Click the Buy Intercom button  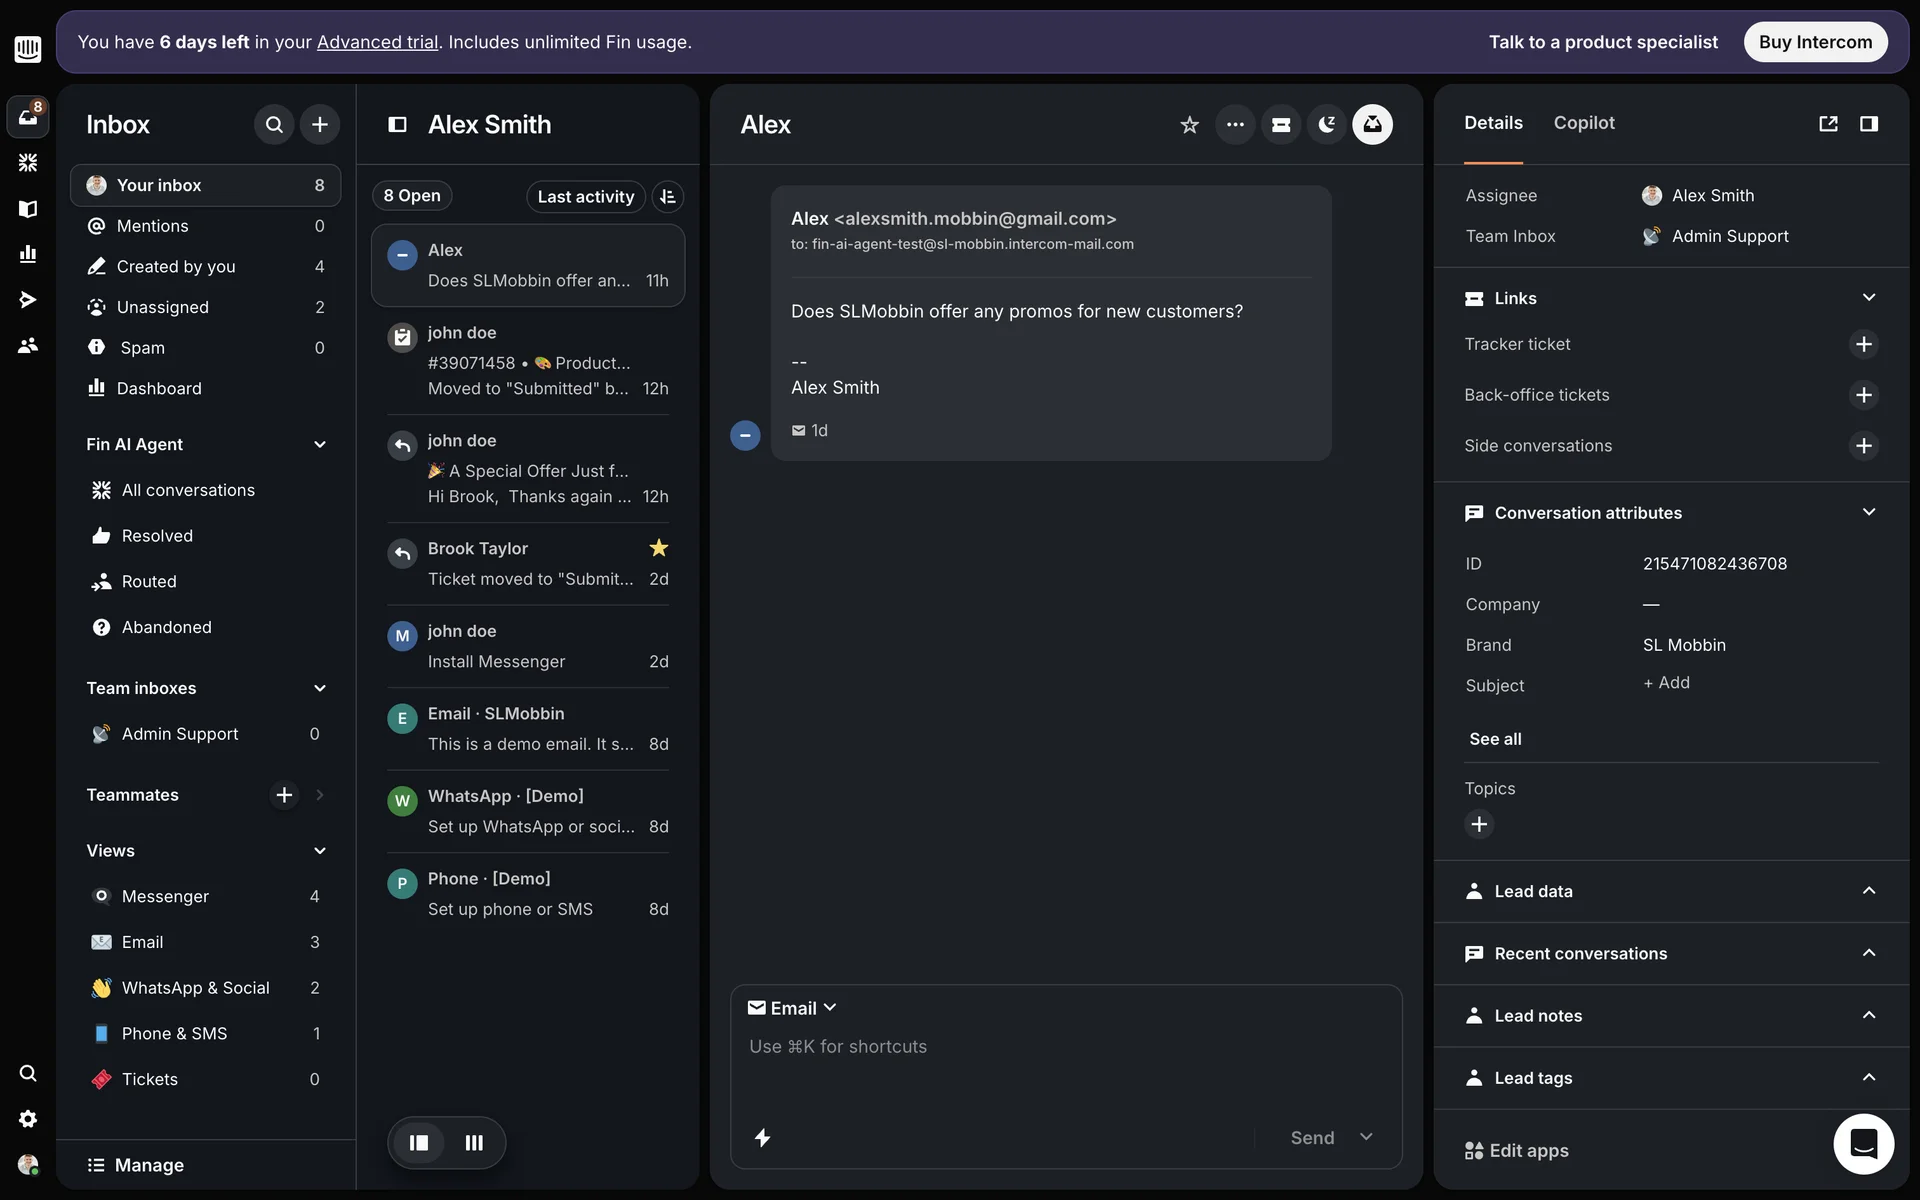[x=1815, y=42]
